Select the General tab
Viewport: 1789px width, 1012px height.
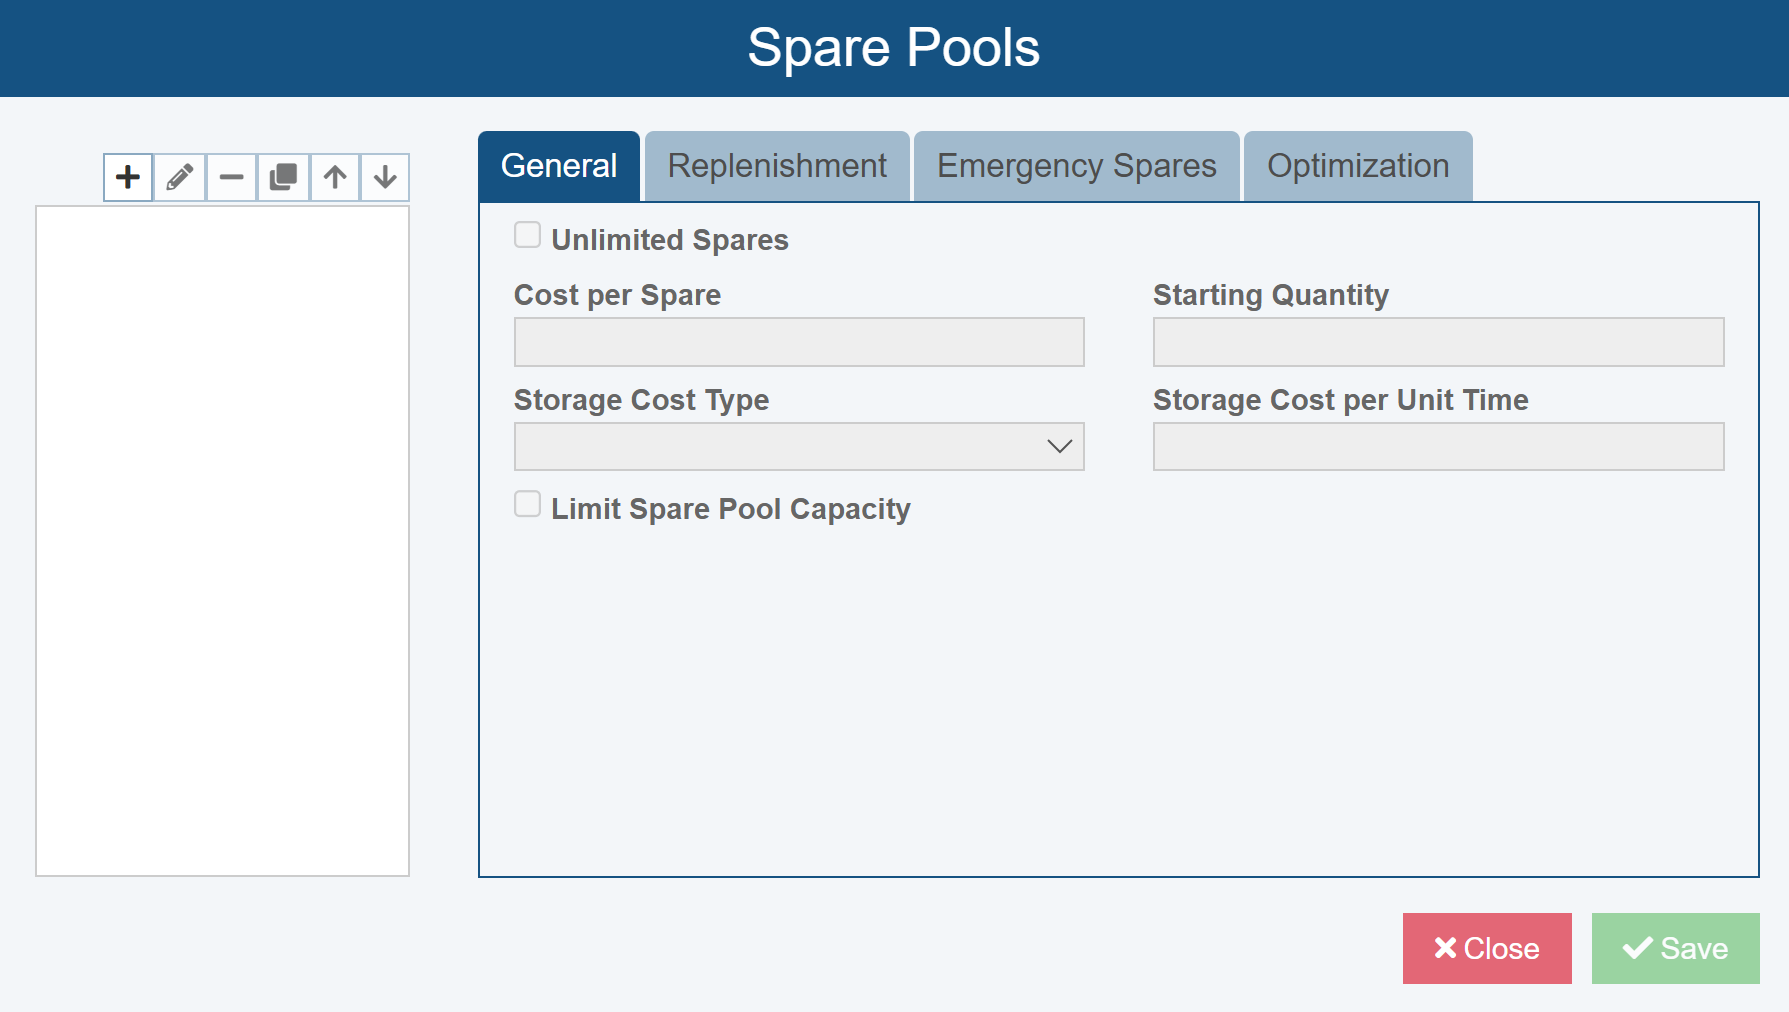[559, 166]
